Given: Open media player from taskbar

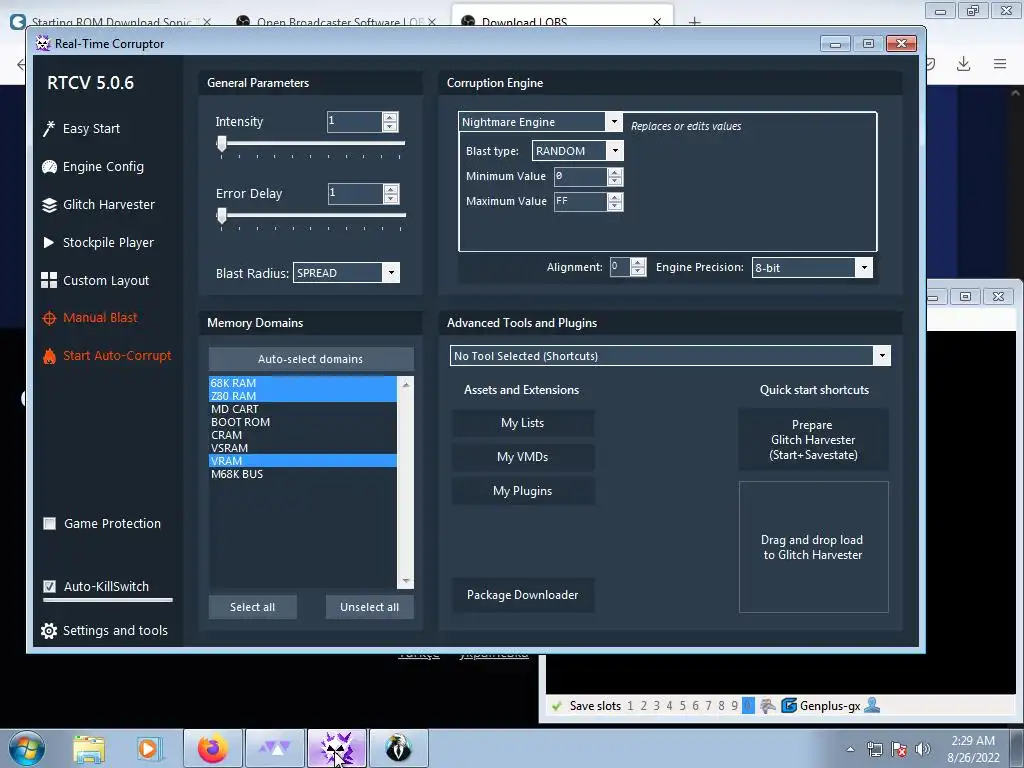Looking at the screenshot, I should [x=150, y=748].
